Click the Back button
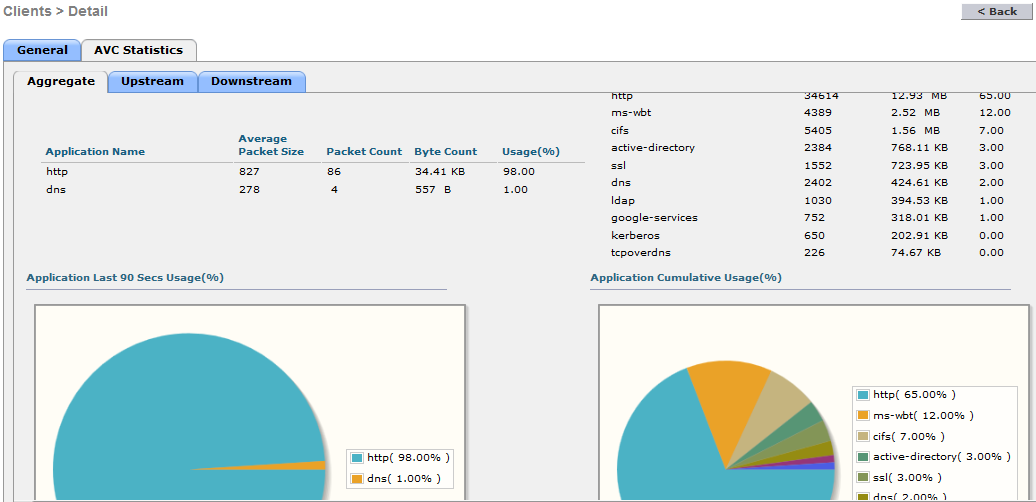Image resolution: width=1036 pixels, height=502 pixels. tap(996, 11)
